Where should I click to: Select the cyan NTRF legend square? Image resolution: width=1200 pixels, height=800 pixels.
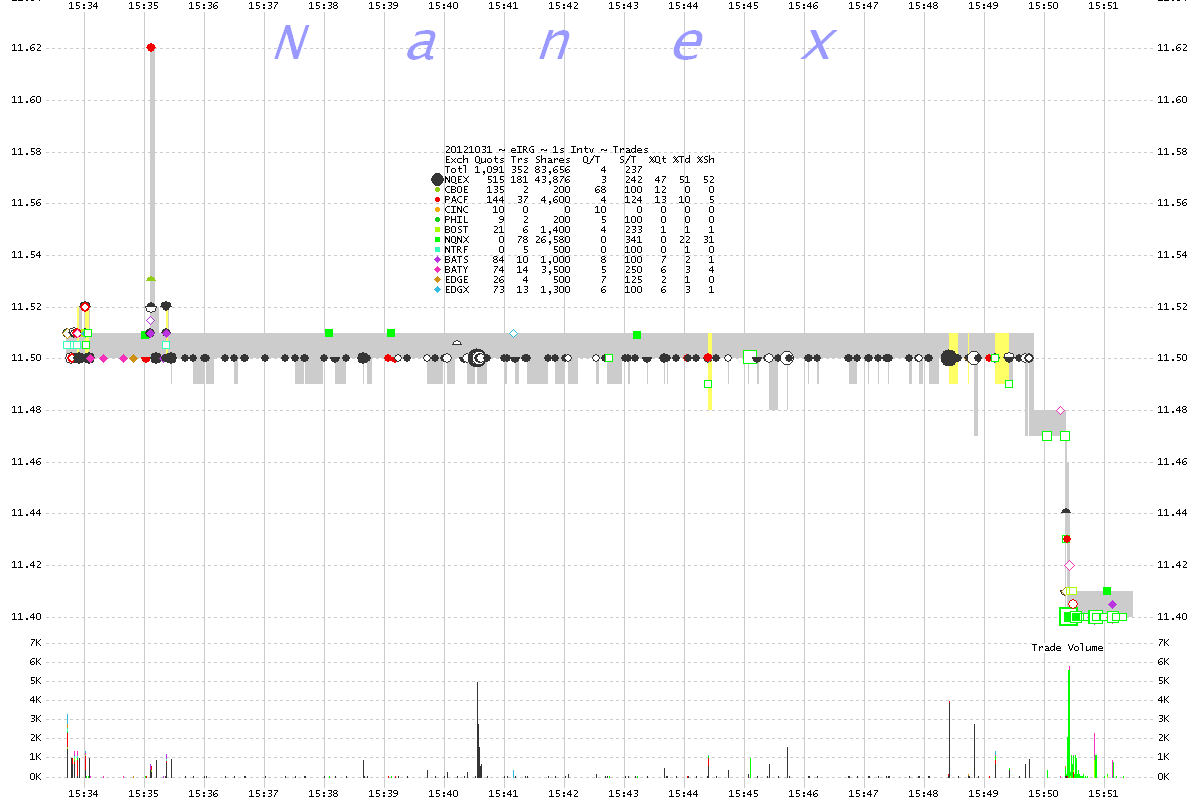[437, 249]
